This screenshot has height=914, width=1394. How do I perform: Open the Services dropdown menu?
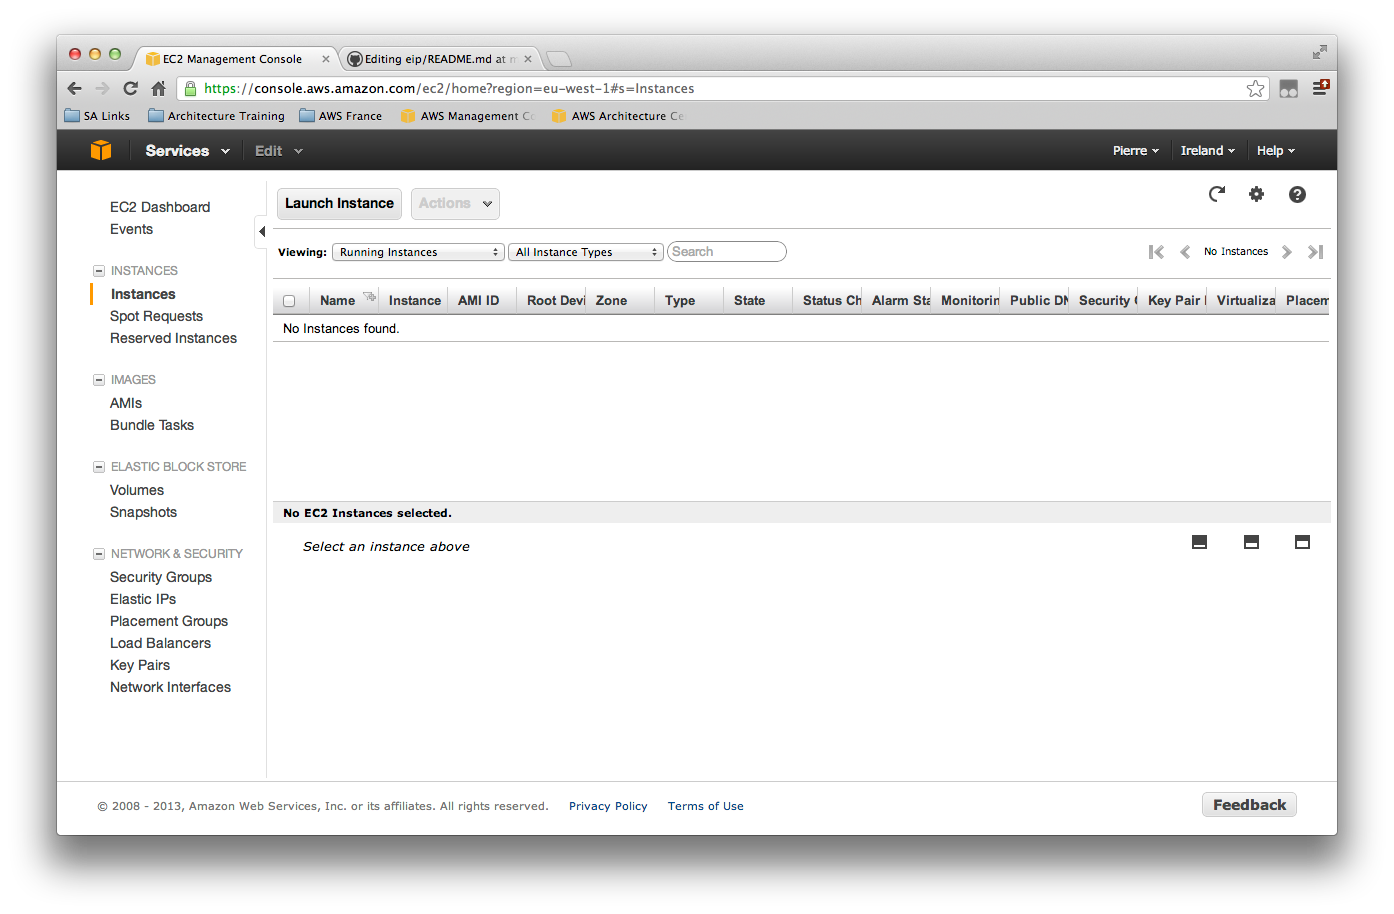[x=187, y=151]
